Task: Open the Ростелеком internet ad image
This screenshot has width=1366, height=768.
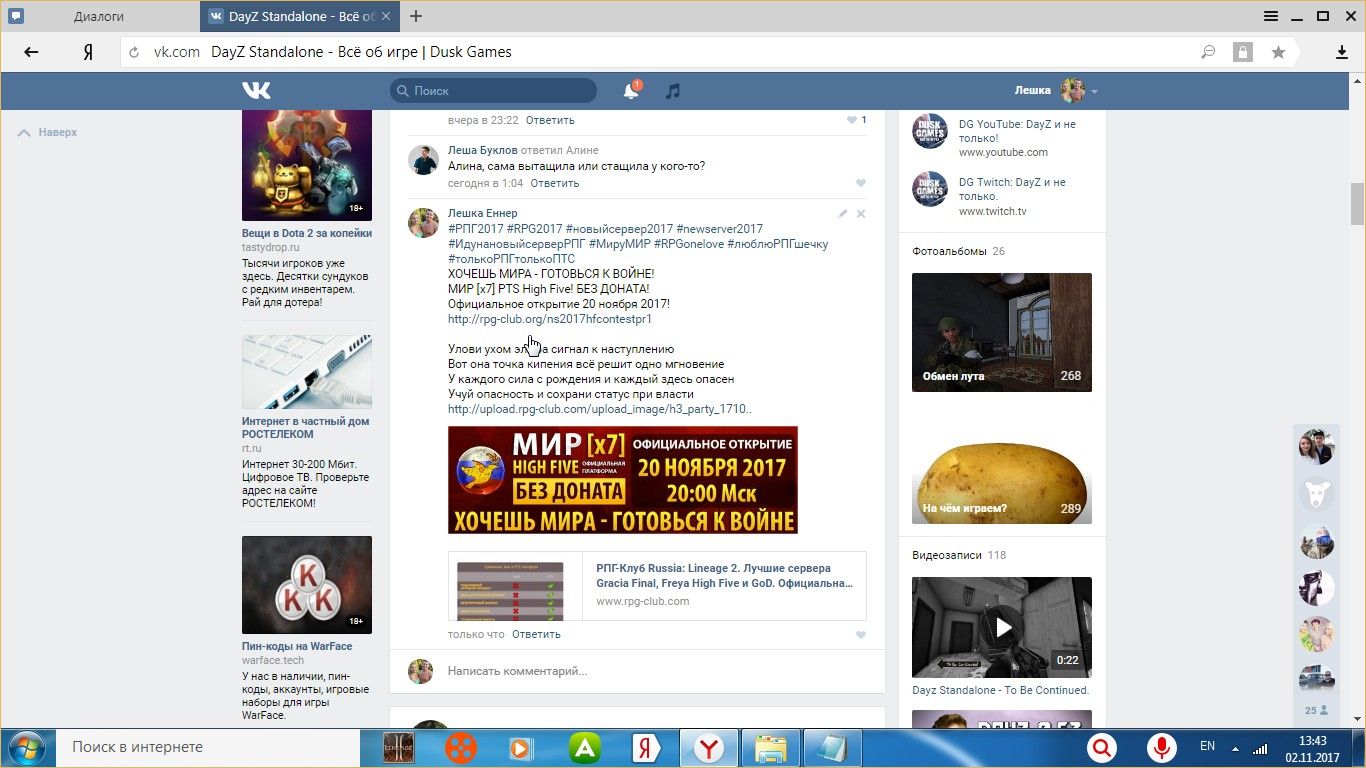Action: (x=307, y=372)
